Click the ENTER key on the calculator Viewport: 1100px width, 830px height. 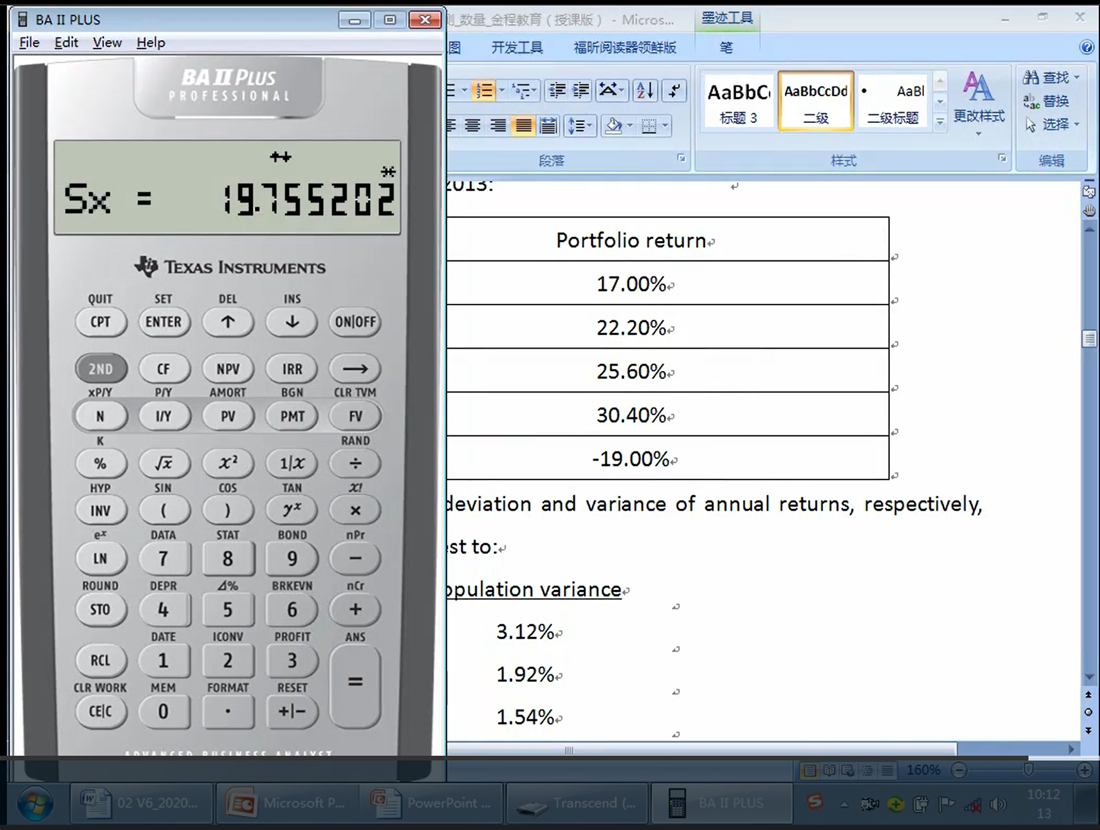pos(163,322)
